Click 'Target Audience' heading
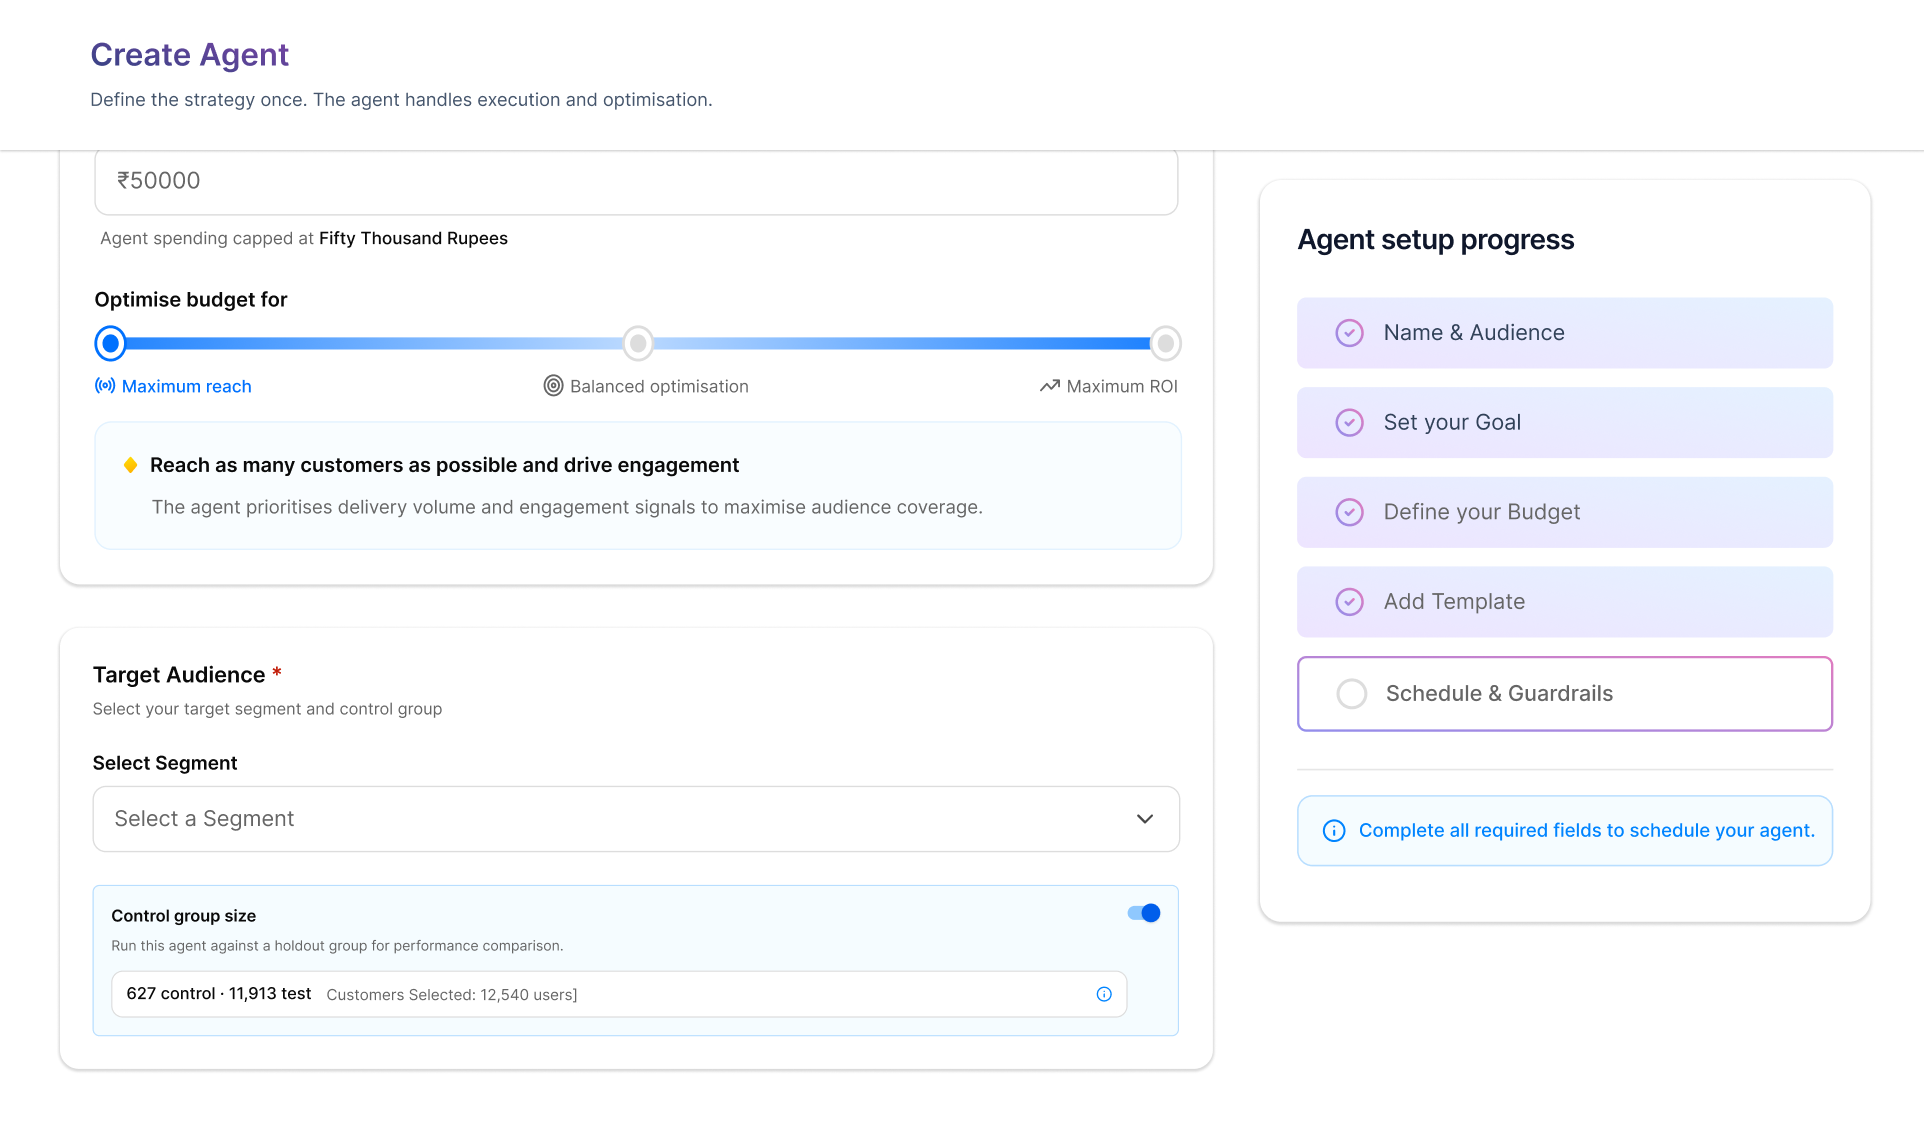 [179, 675]
